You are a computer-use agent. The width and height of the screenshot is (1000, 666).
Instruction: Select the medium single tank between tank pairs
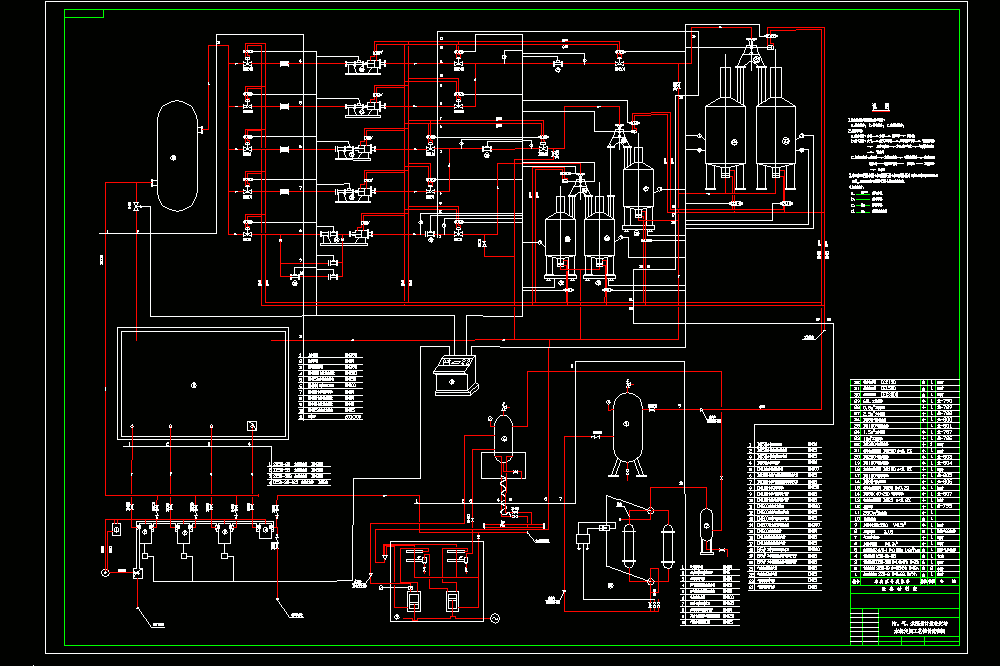(638, 188)
